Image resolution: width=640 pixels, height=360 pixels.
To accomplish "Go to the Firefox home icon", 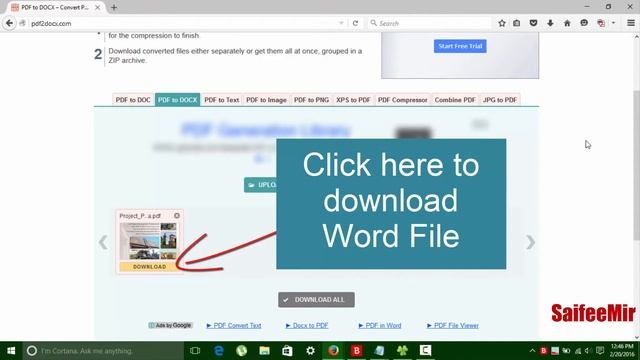I will [567, 23].
